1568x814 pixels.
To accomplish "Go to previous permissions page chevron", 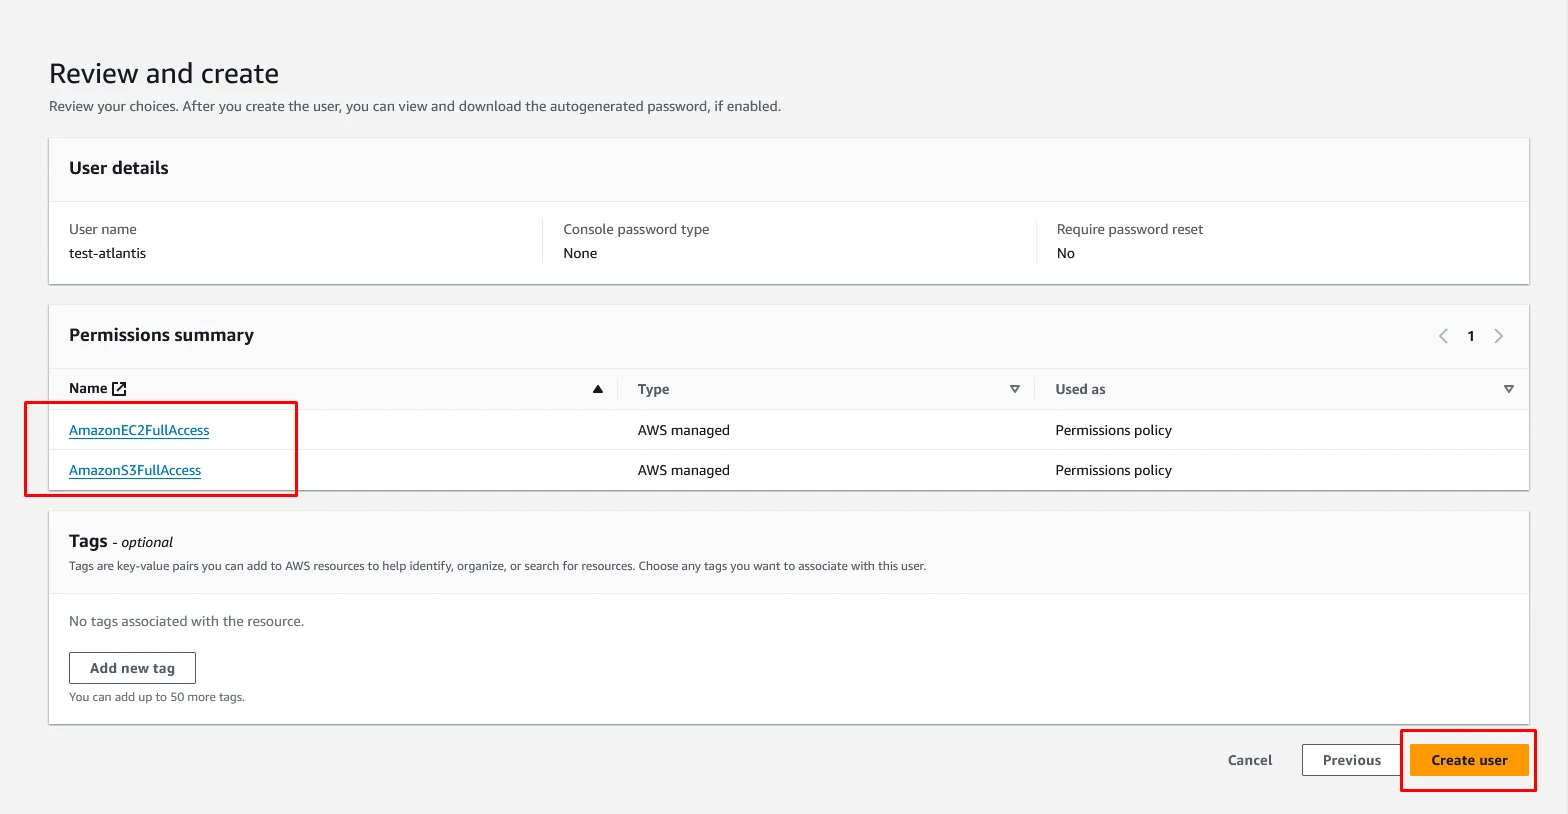I will 1443,336.
